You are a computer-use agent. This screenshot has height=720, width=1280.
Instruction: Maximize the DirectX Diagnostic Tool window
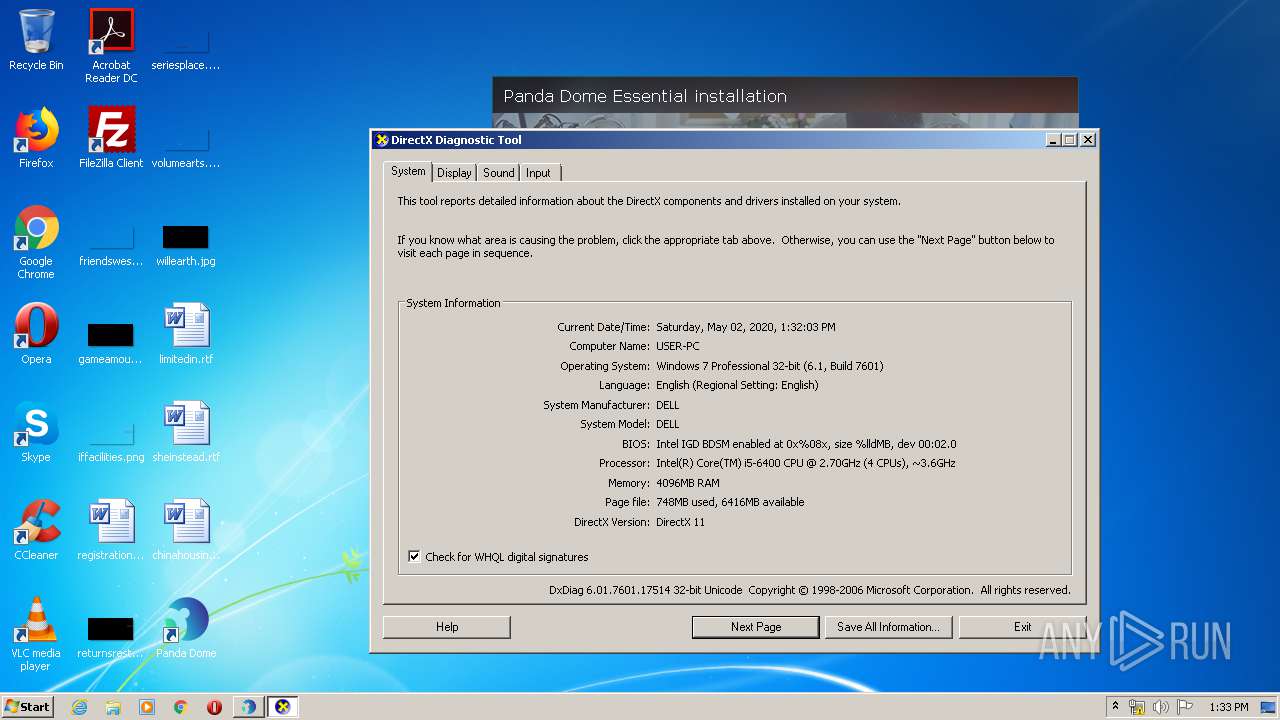click(1069, 140)
